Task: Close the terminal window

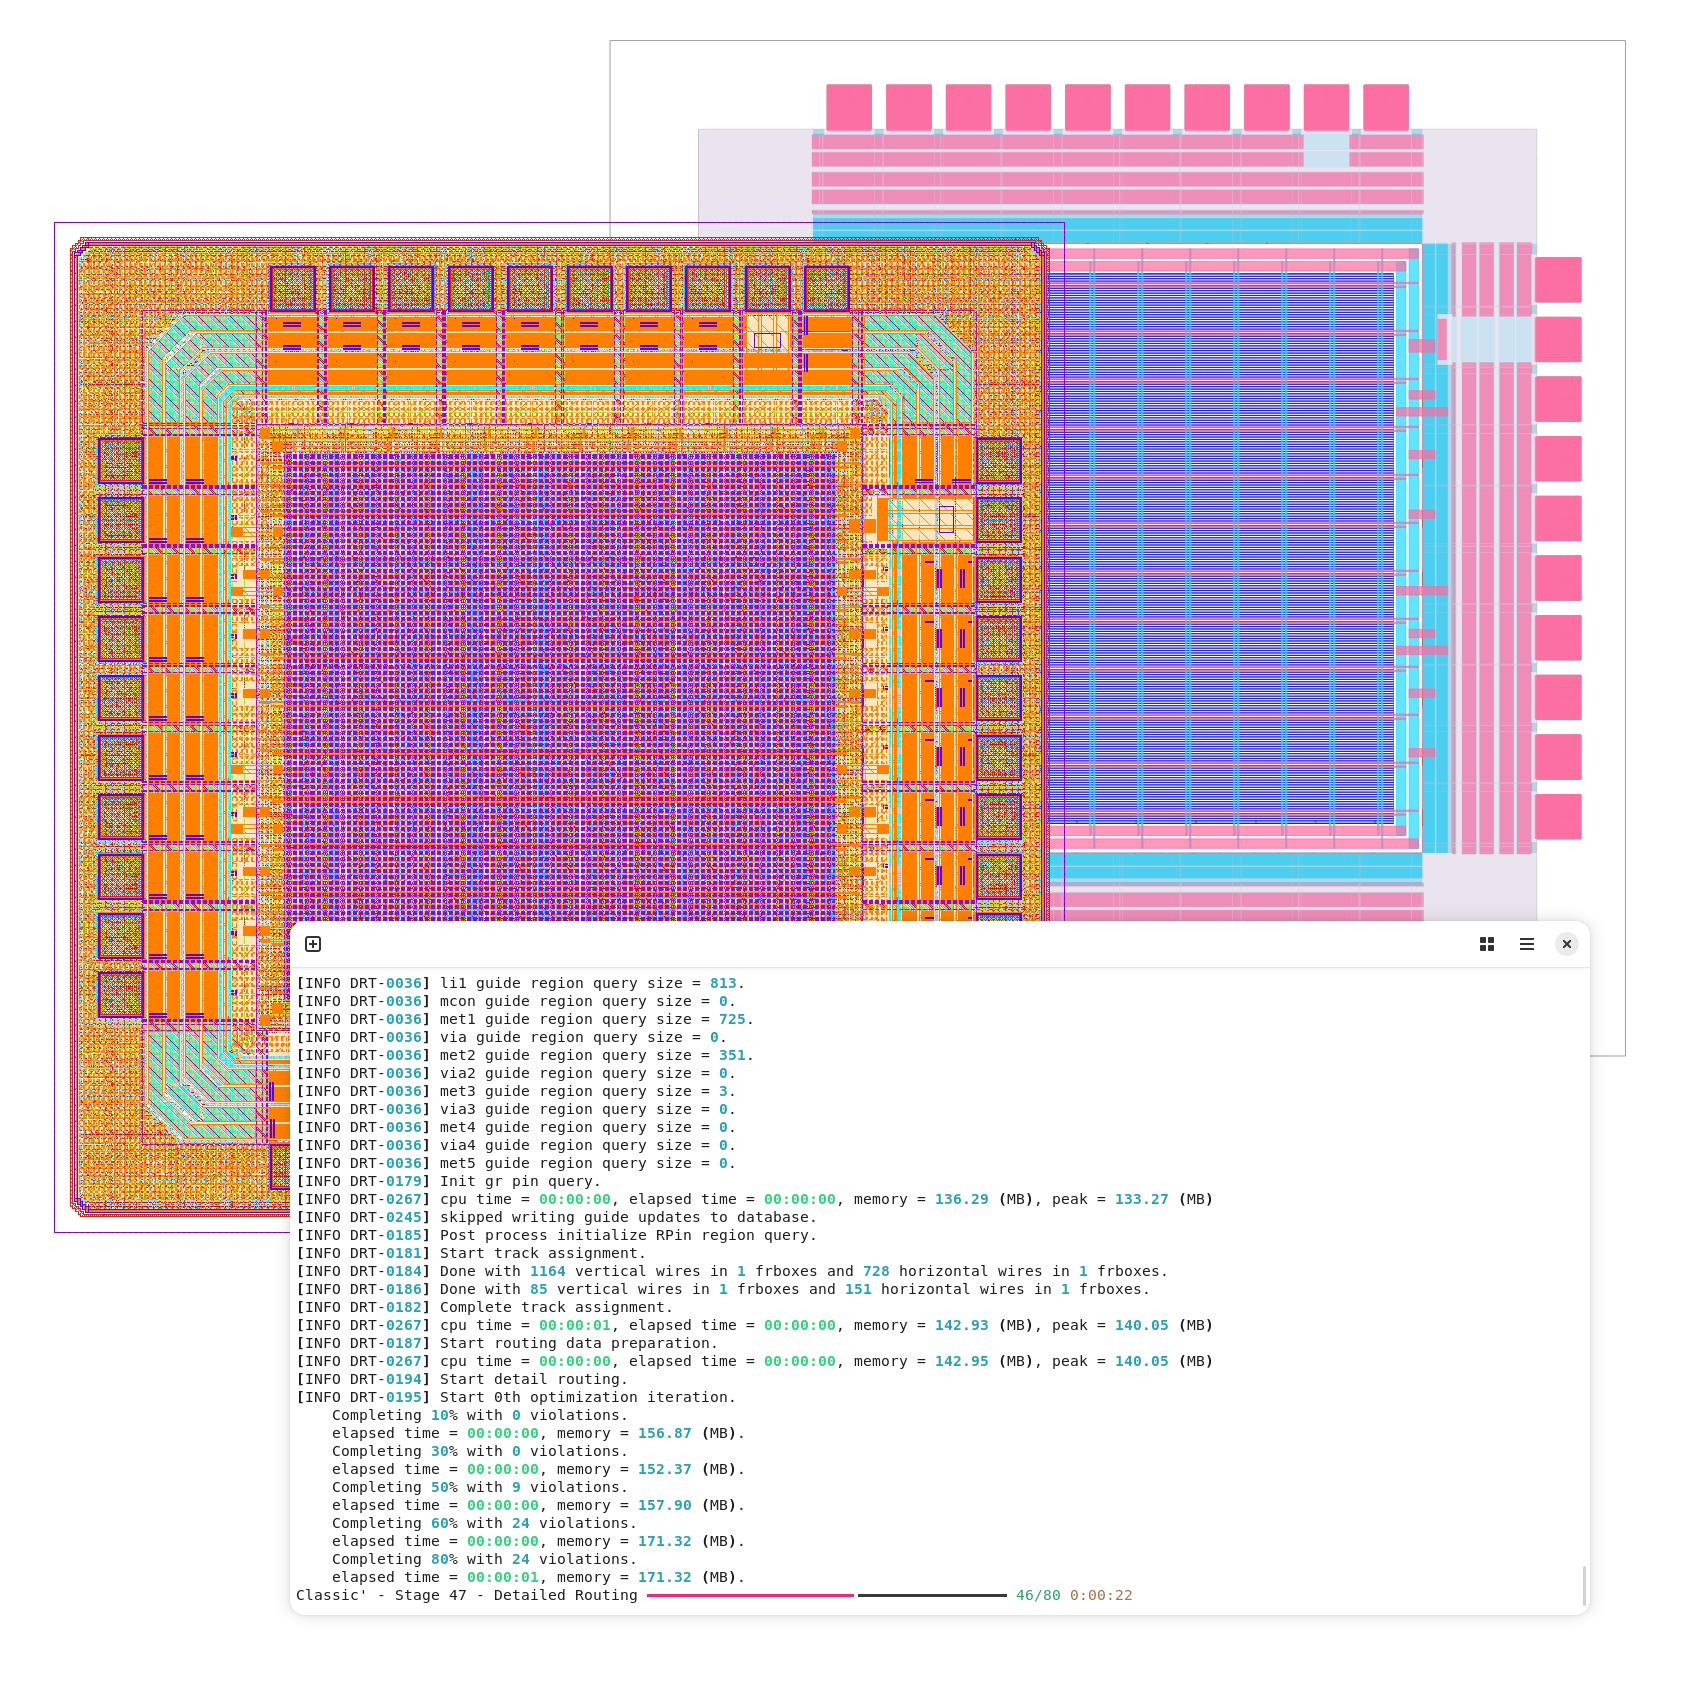Action: pyautogui.click(x=1567, y=944)
